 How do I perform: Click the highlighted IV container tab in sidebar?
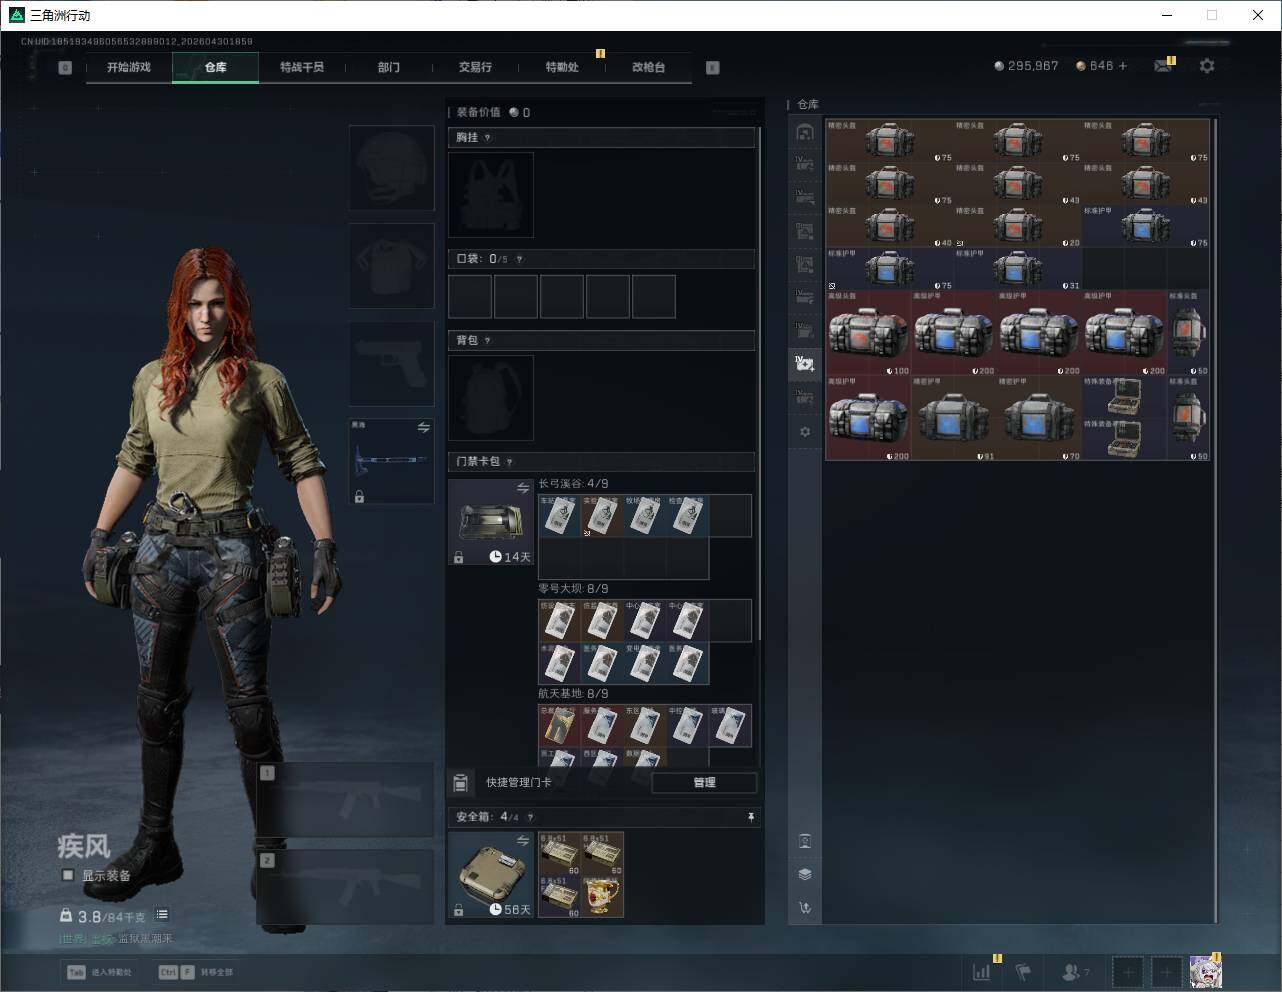click(805, 363)
